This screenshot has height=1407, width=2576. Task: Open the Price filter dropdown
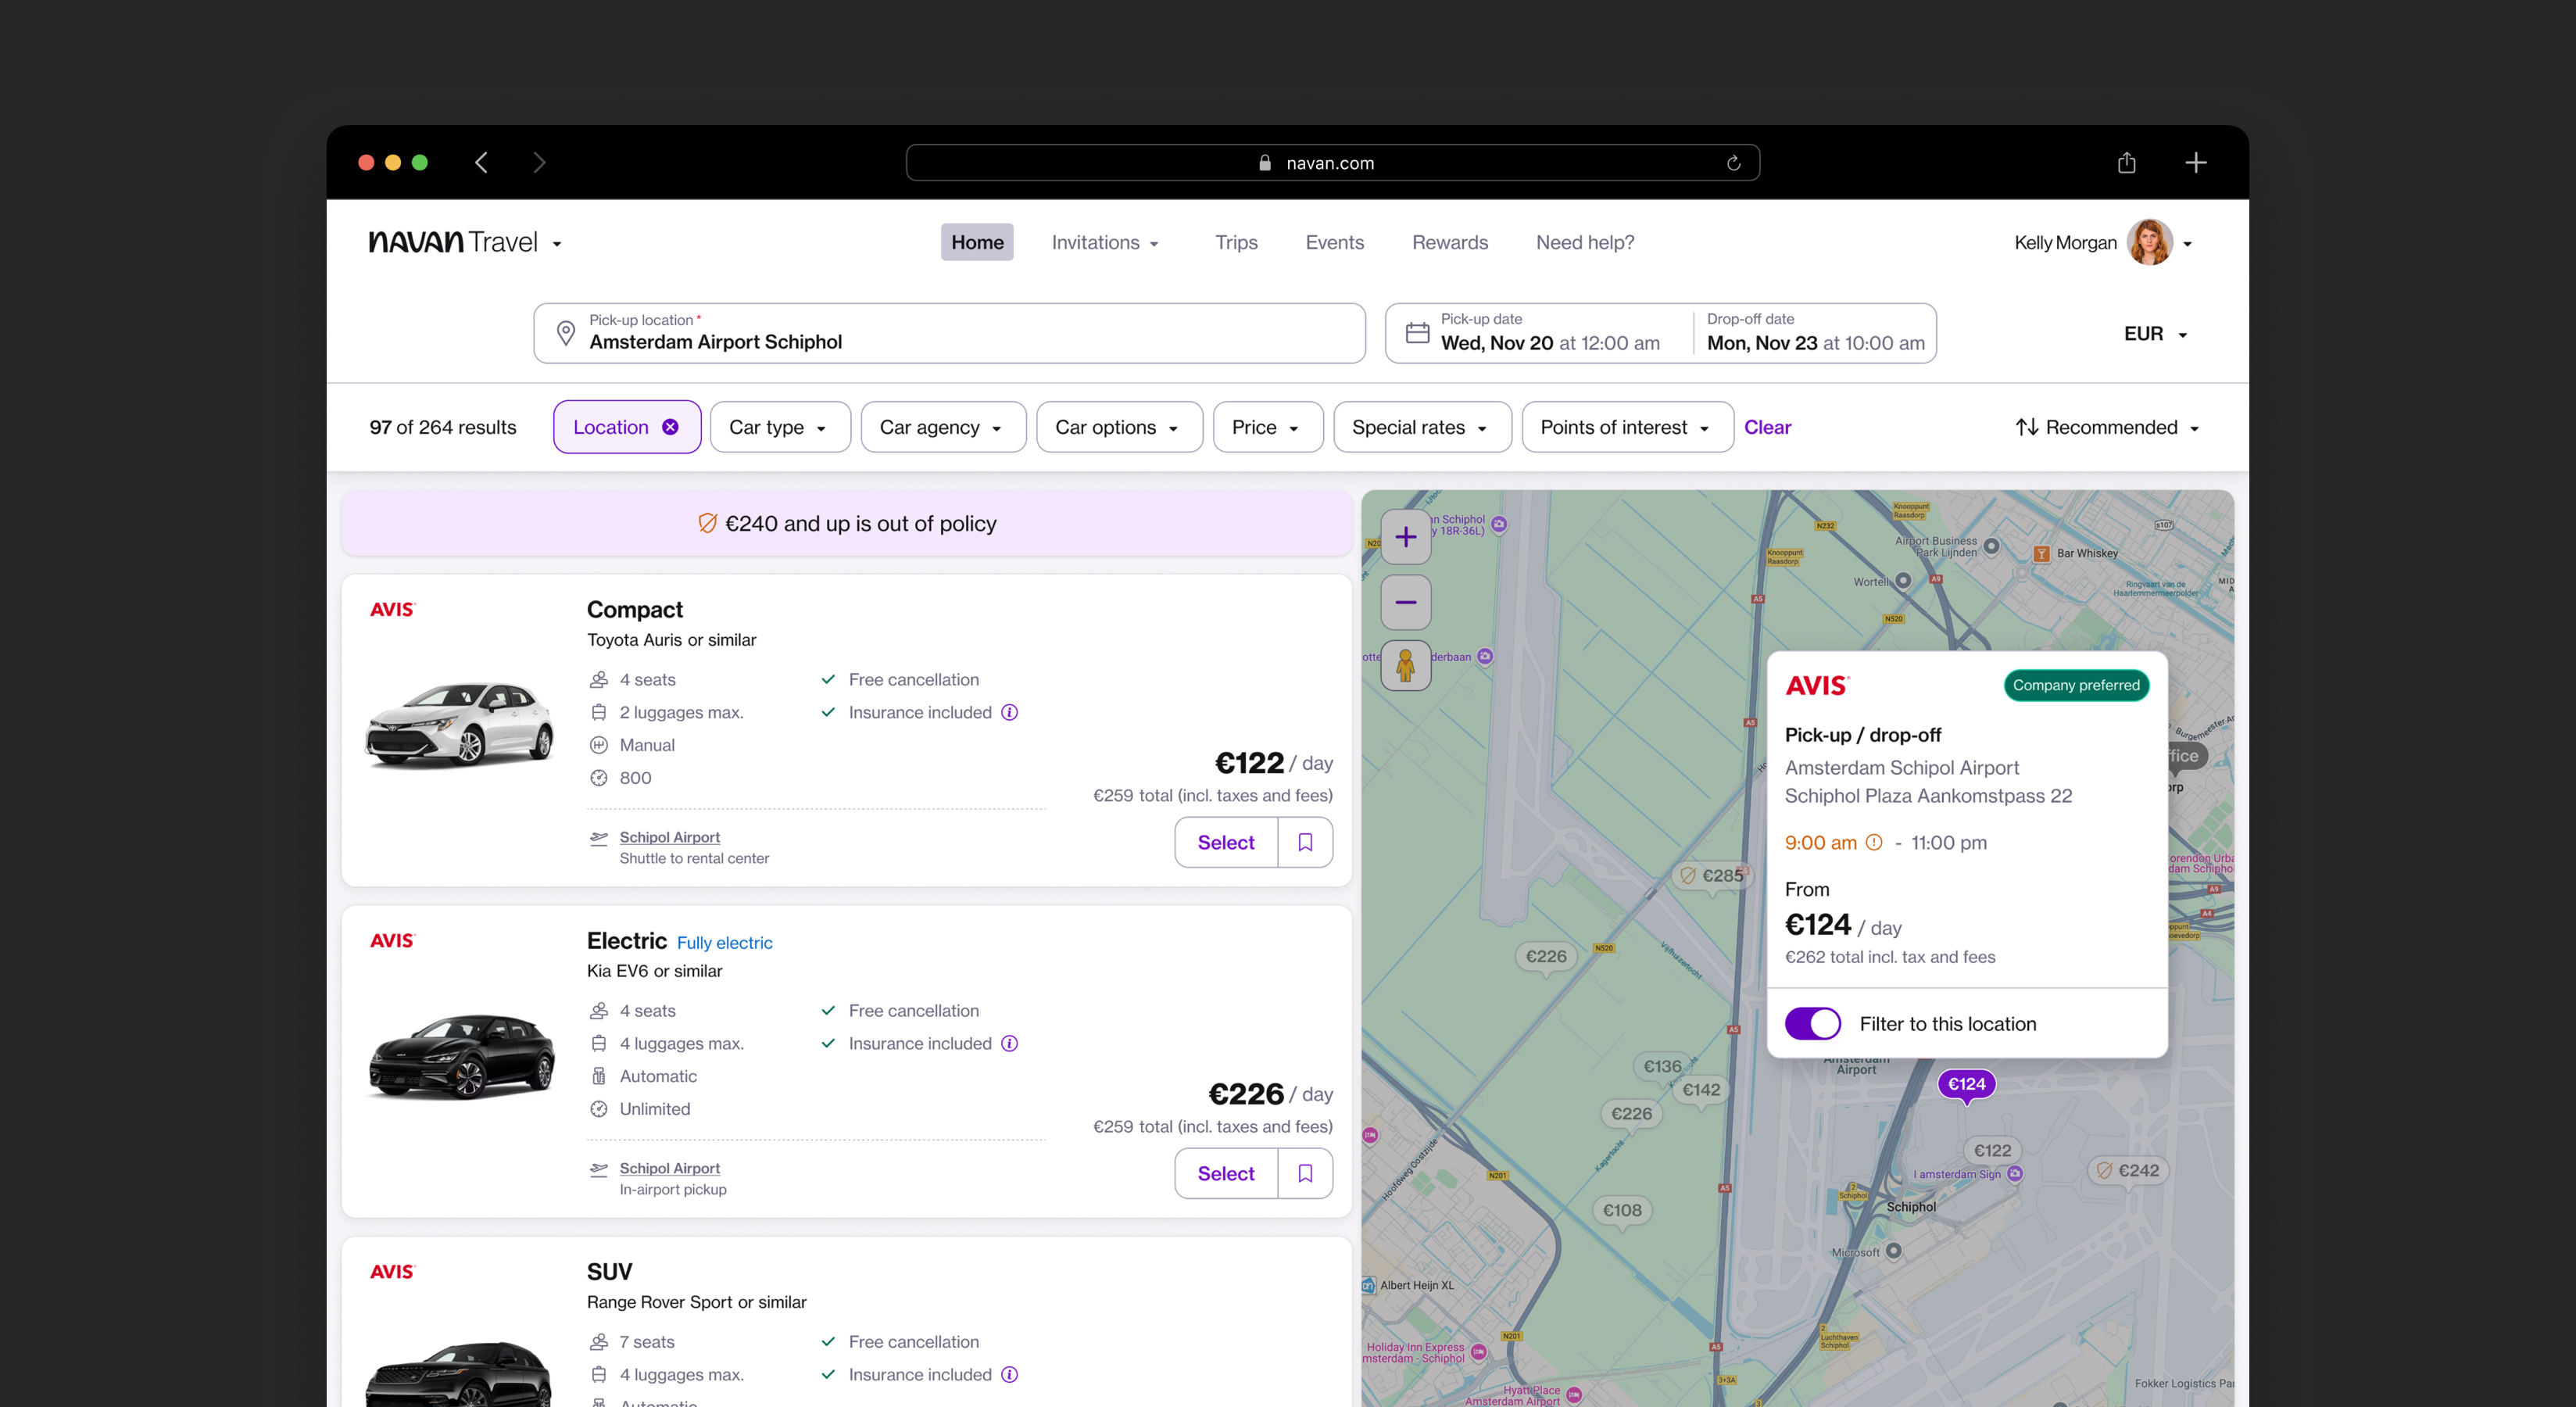tap(1266, 427)
